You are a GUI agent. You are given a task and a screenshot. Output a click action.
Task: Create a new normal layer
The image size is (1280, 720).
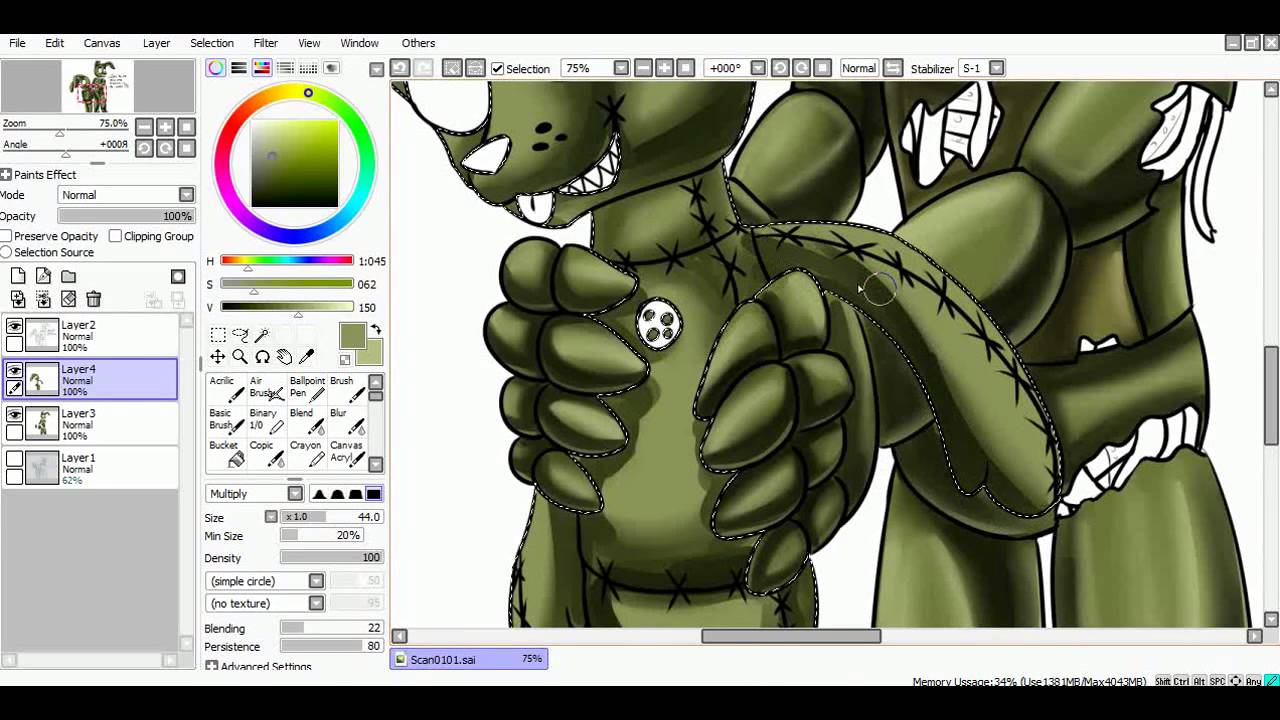coord(18,277)
